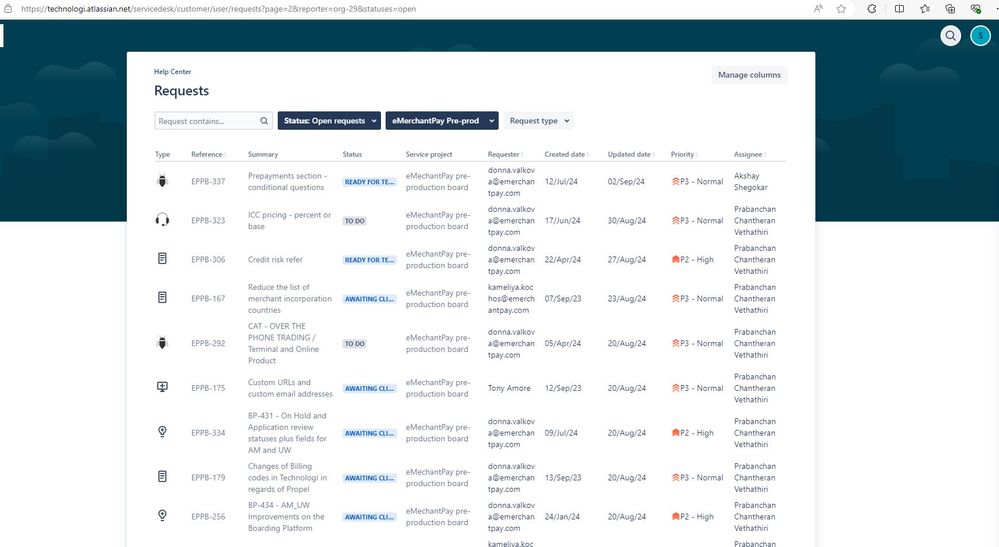Sort by Requester column header
Image resolution: width=999 pixels, height=547 pixels.
[x=505, y=154]
